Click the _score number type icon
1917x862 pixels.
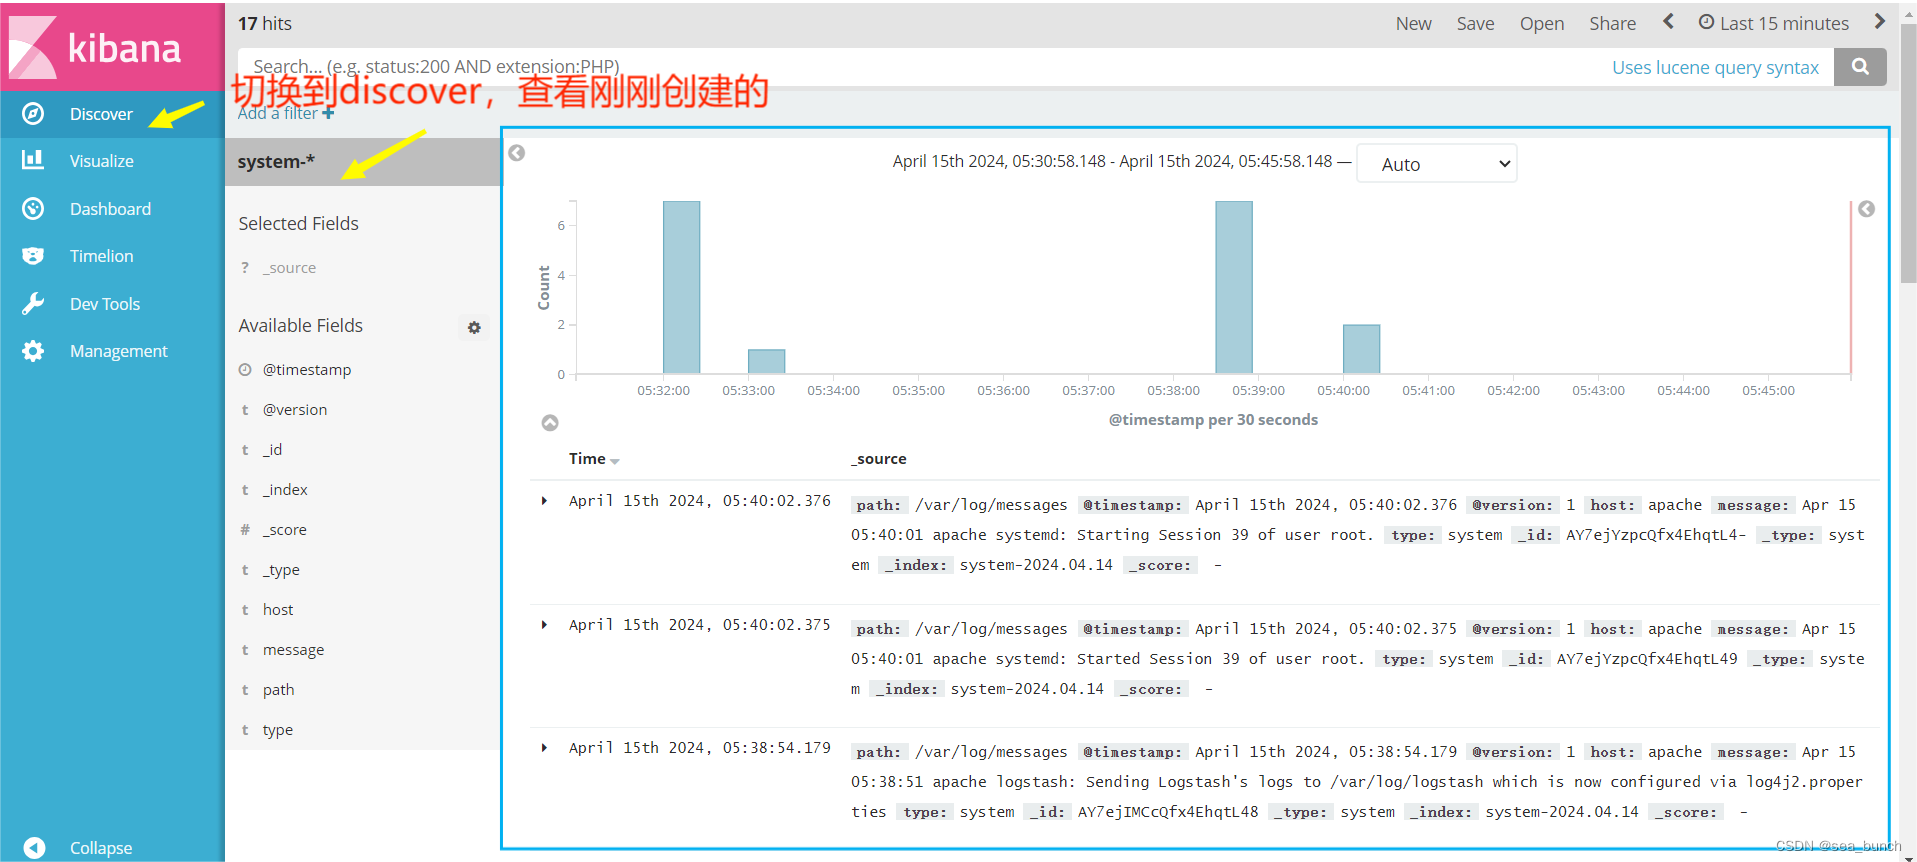(x=245, y=530)
